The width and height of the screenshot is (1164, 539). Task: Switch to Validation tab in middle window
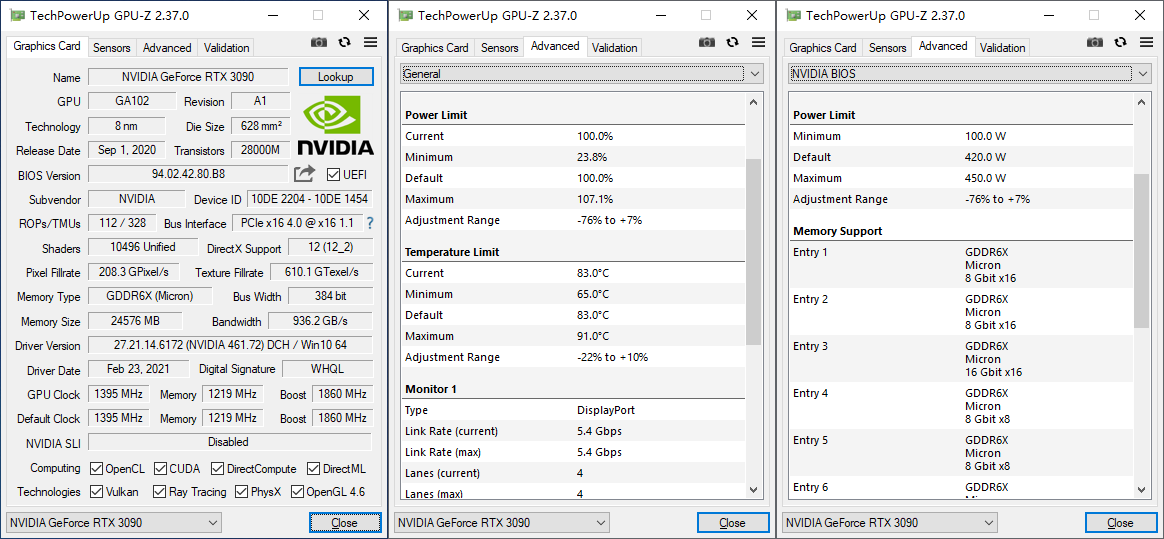(614, 48)
